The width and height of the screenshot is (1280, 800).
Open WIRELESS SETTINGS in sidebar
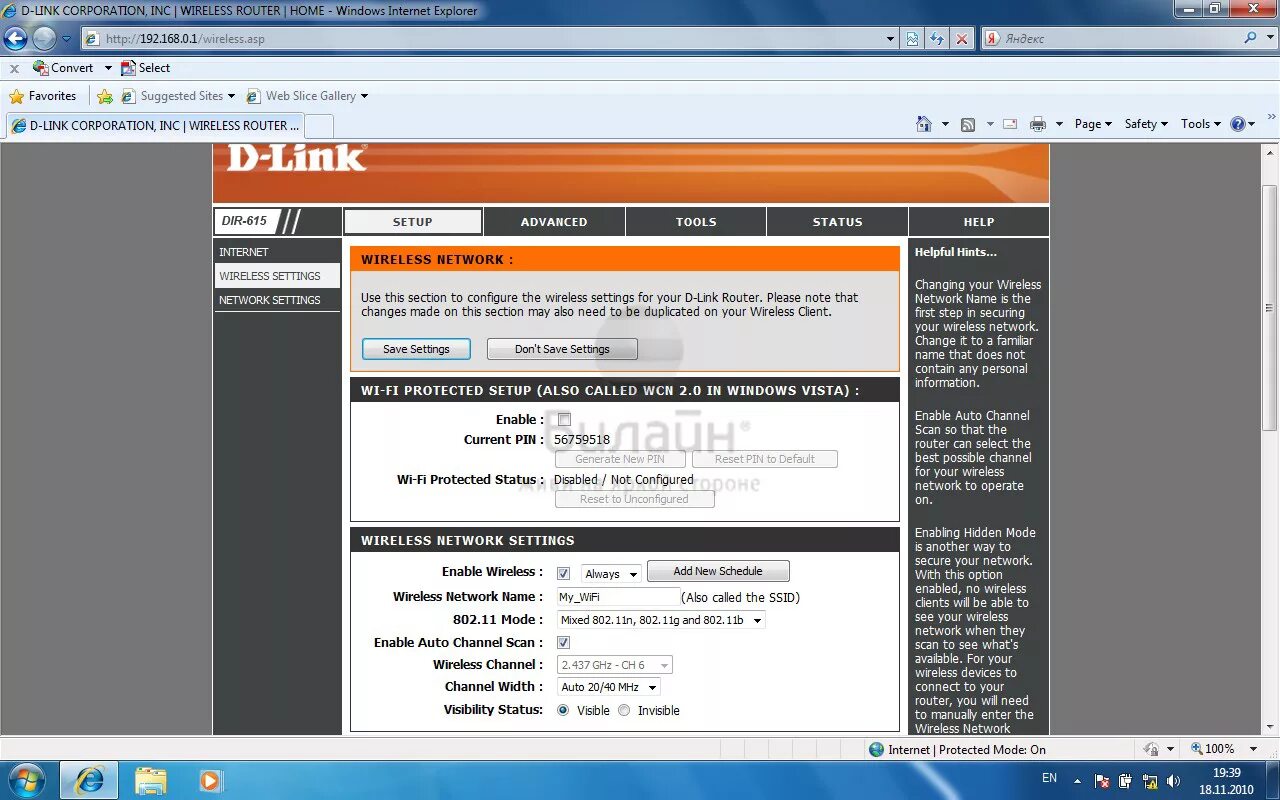(x=277, y=276)
